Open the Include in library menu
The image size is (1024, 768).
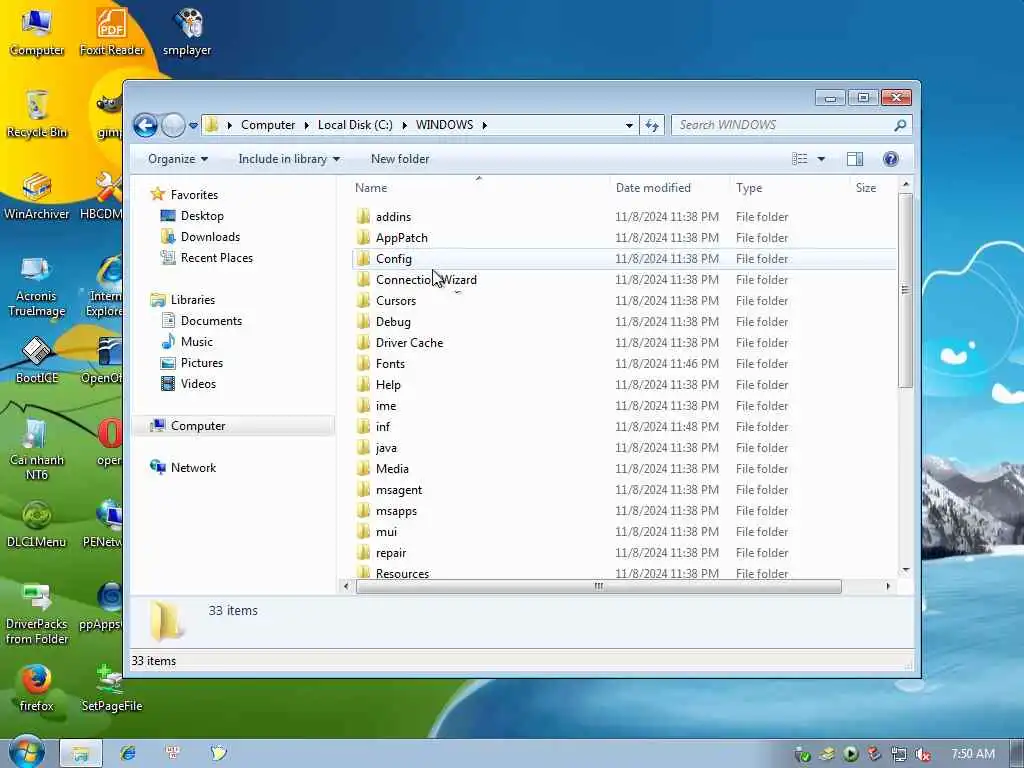click(x=289, y=159)
